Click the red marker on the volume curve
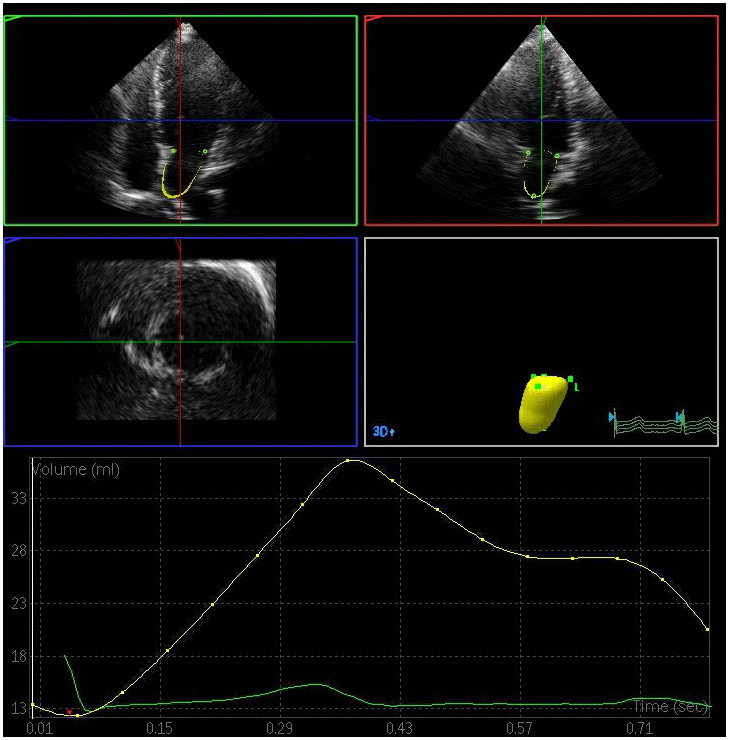Image resolution: width=729 pixels, height=740 pixels. point(69,711)
